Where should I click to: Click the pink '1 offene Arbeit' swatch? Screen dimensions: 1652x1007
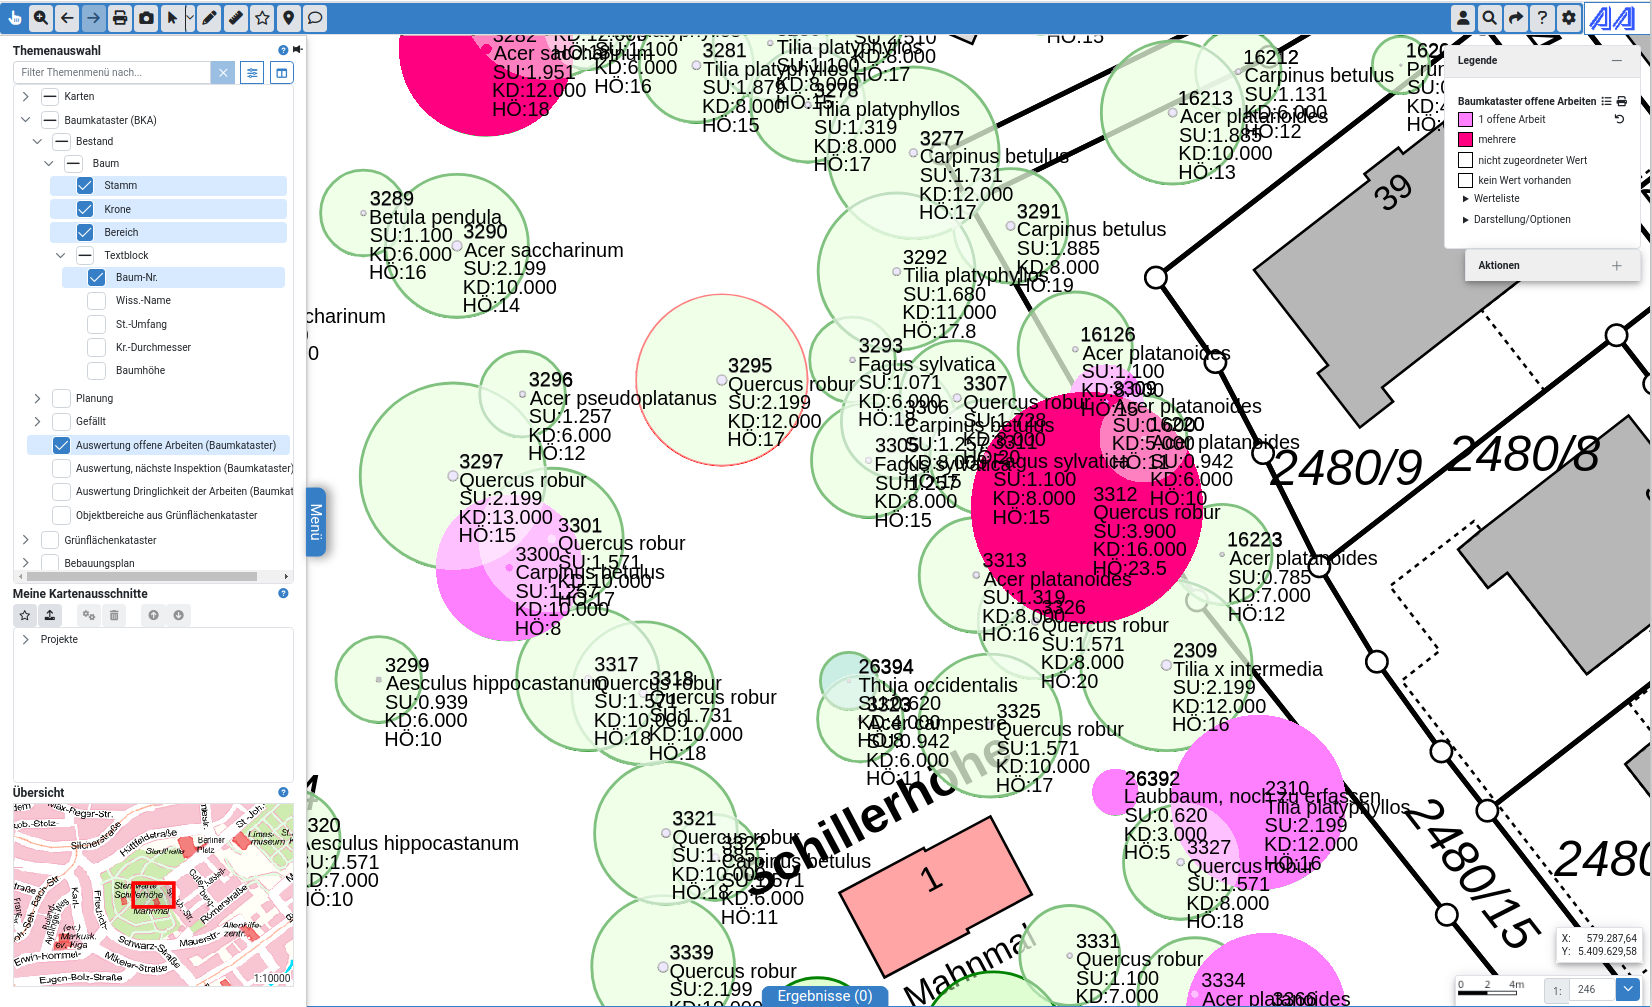tap(1465, 120)
